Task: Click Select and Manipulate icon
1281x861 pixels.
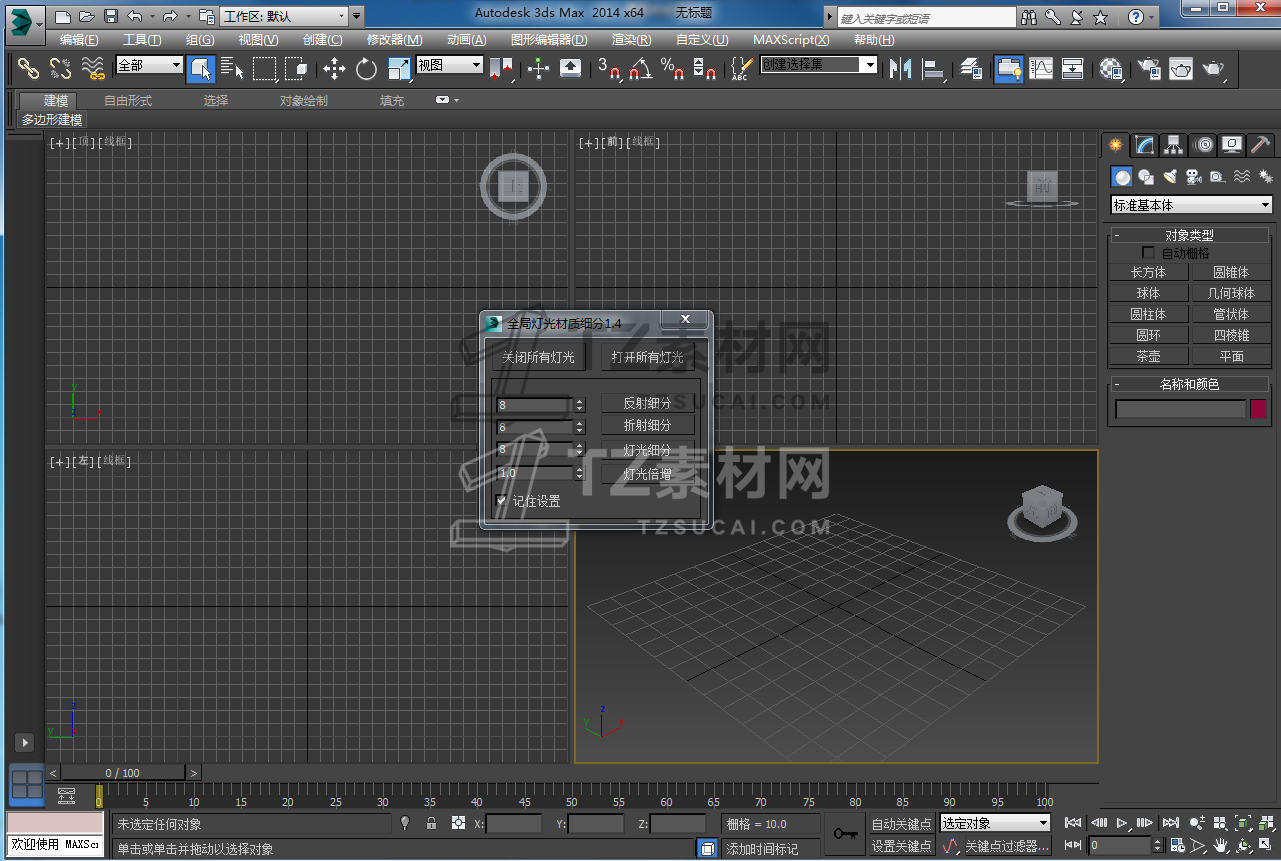Action: (x=539, y=68)
